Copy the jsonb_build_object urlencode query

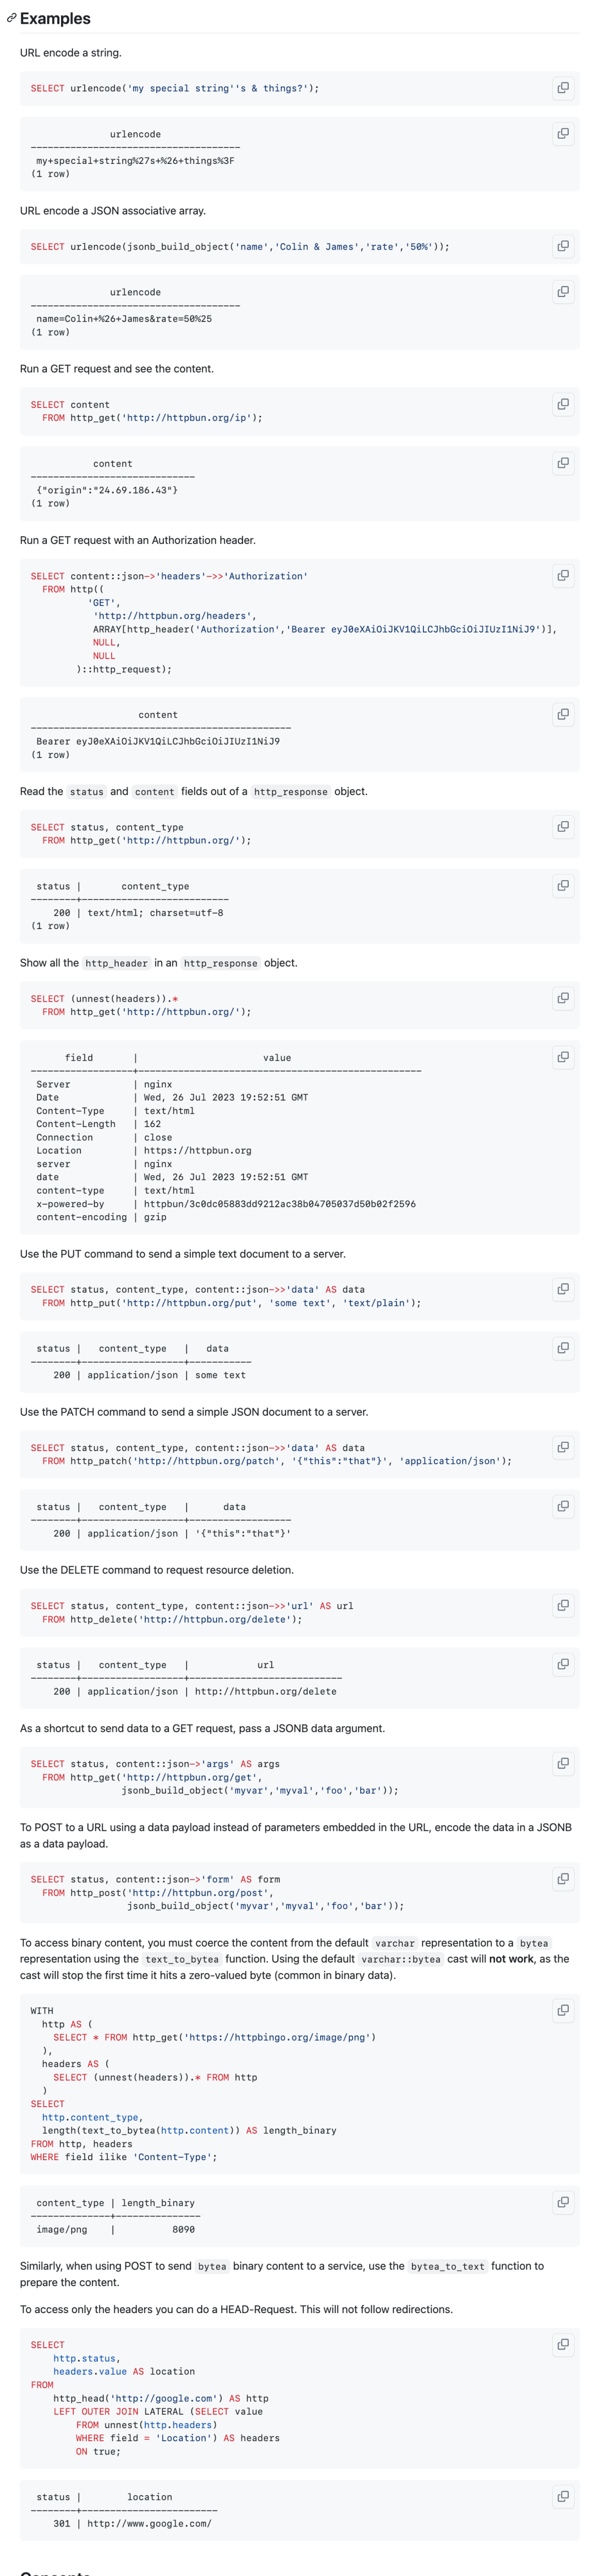(x=563, y=246)
